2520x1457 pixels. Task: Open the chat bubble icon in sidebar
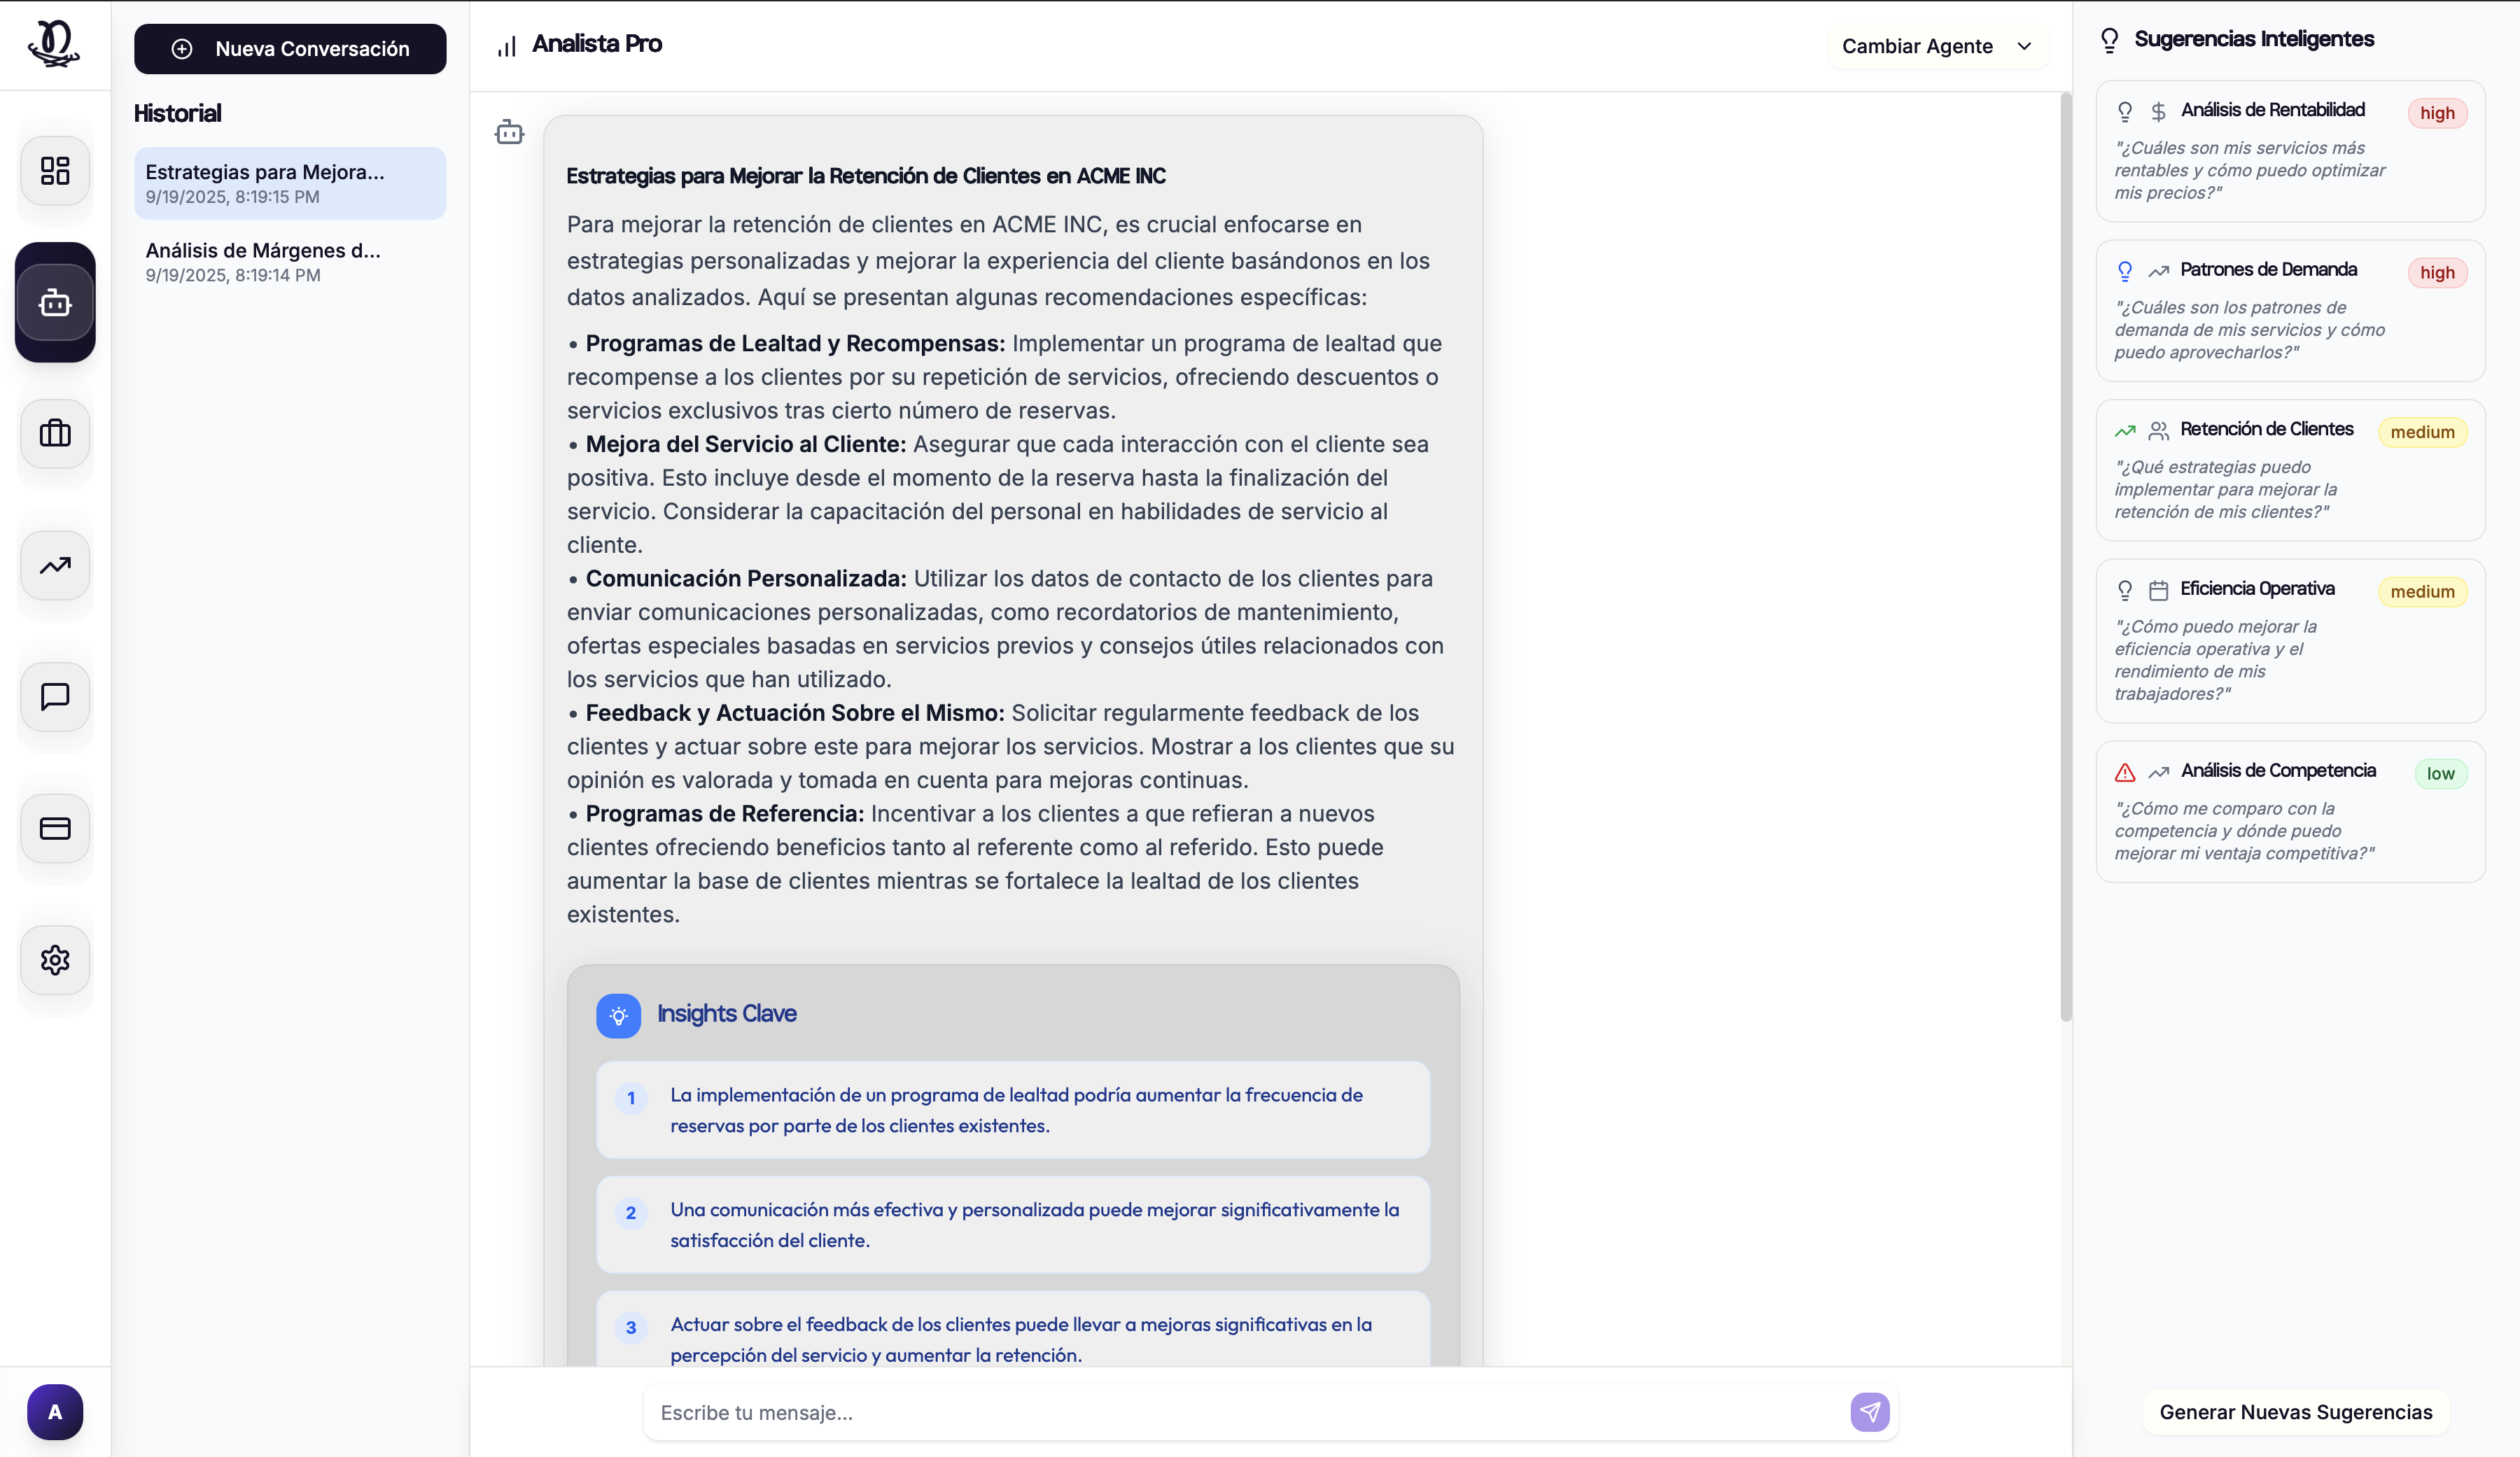coord(54,697)
